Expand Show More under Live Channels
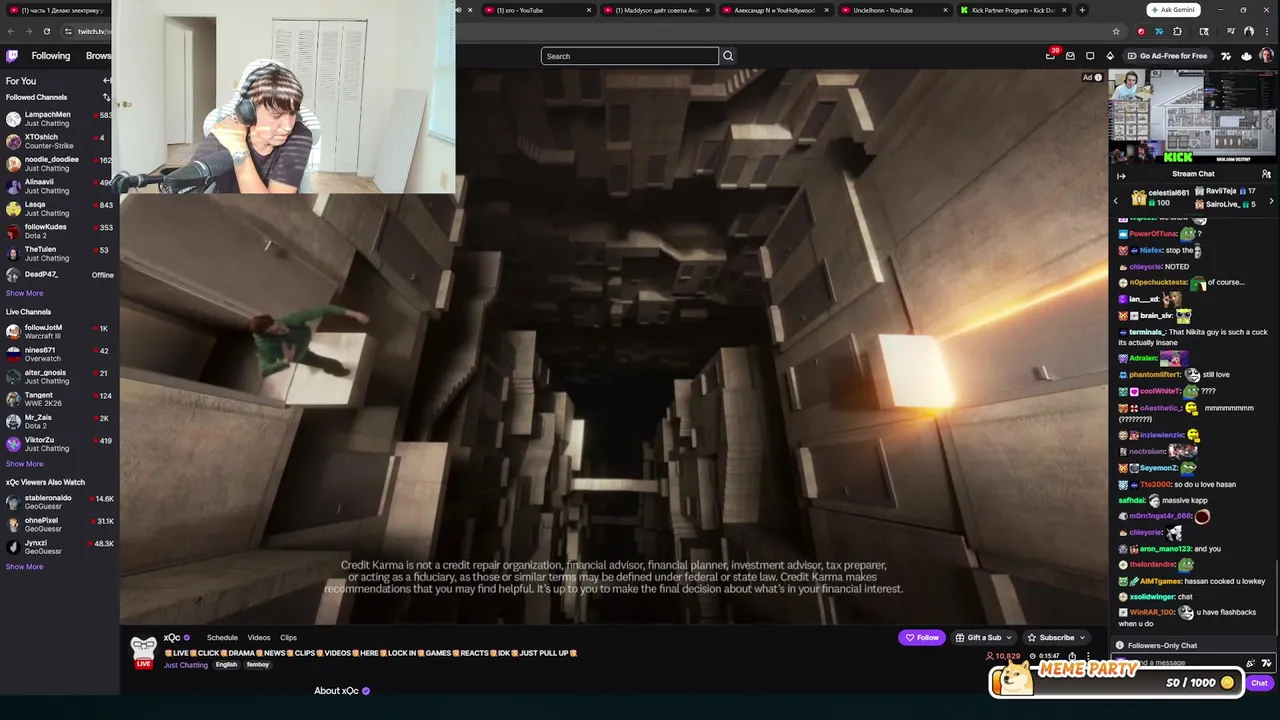 (x=25, y=464)
